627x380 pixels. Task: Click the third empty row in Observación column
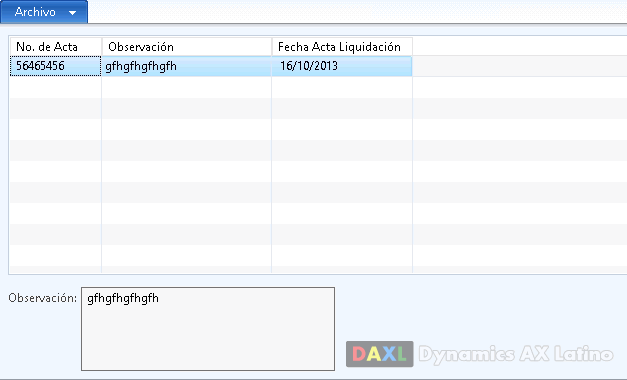(x=187, y=129)
